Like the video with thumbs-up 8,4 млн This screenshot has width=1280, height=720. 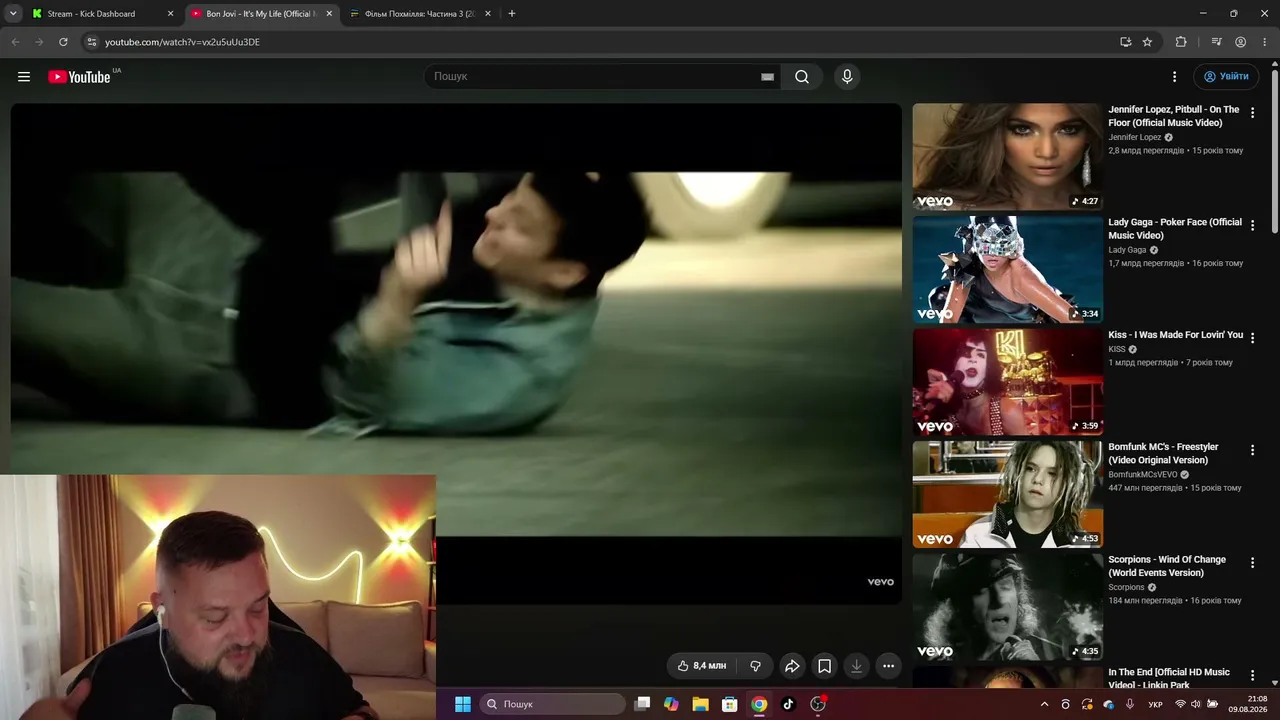pos(702,666)
